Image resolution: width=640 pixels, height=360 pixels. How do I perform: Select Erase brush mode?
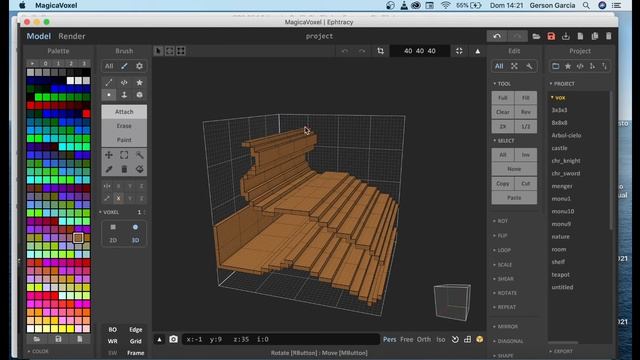(124, 126)
